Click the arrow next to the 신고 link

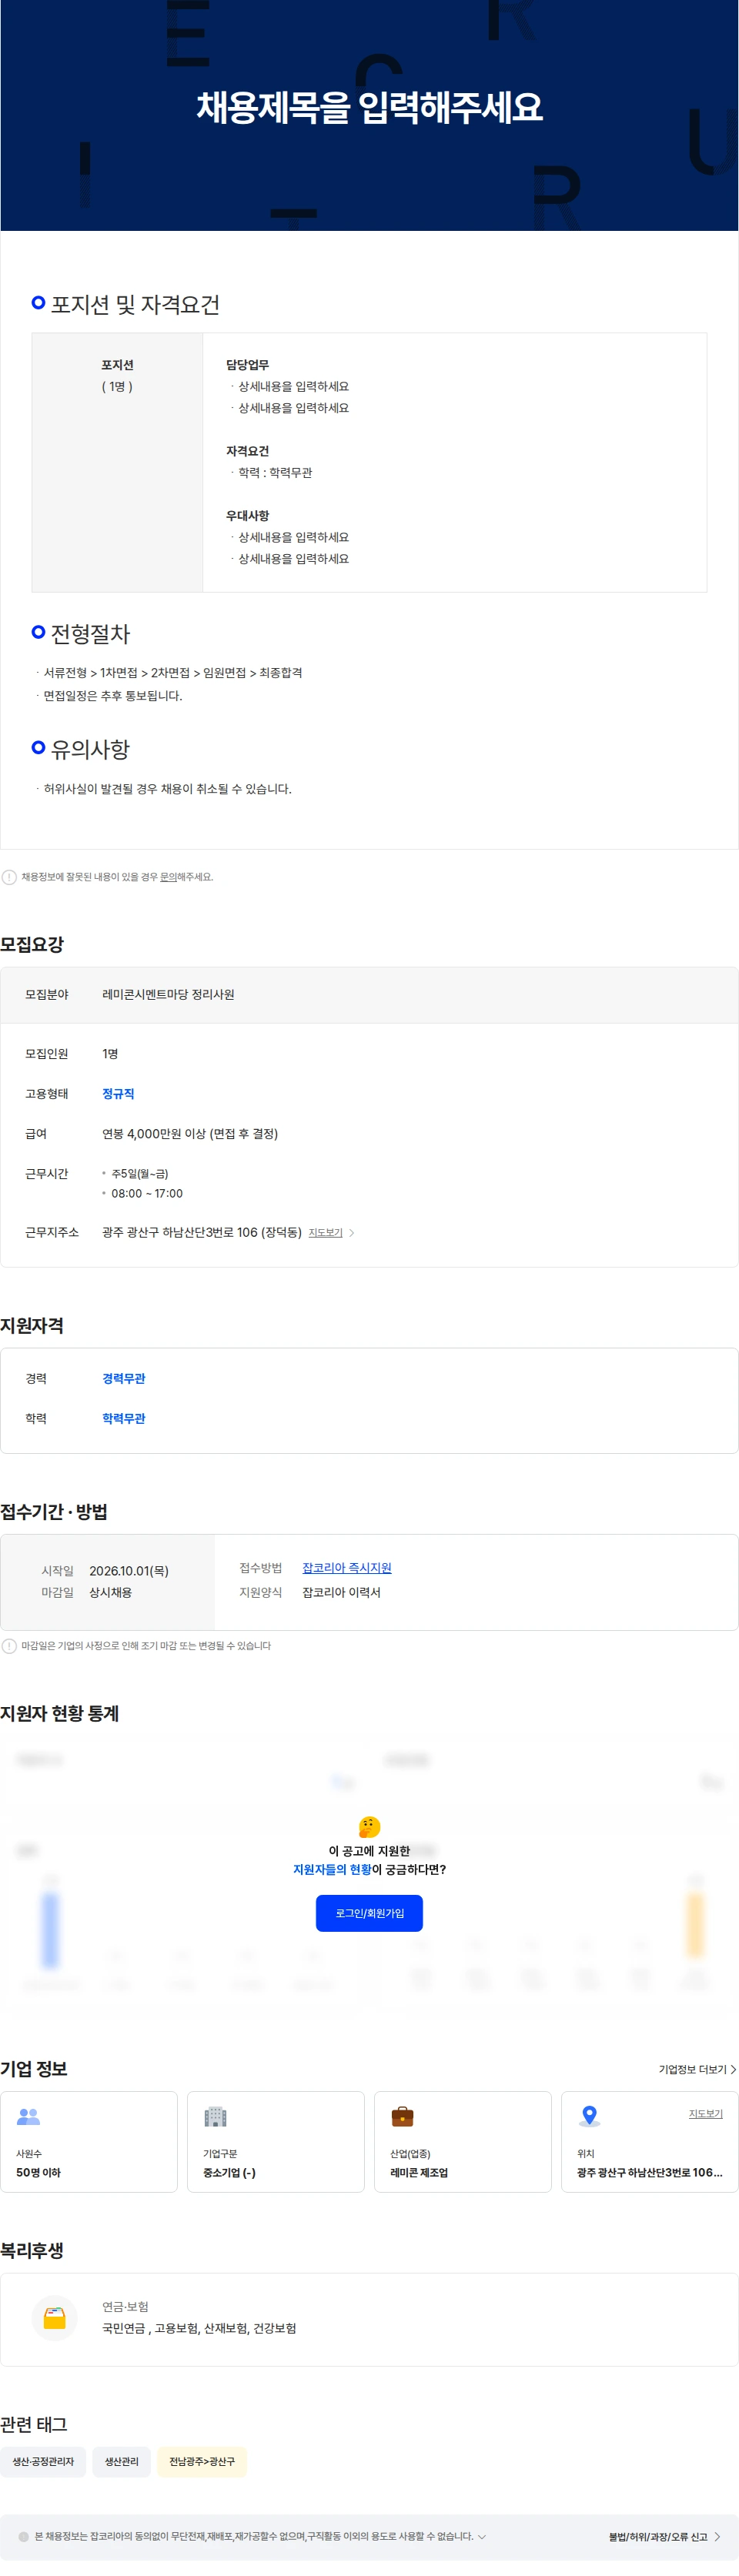pyautogui.click(x=717, y=2536)
